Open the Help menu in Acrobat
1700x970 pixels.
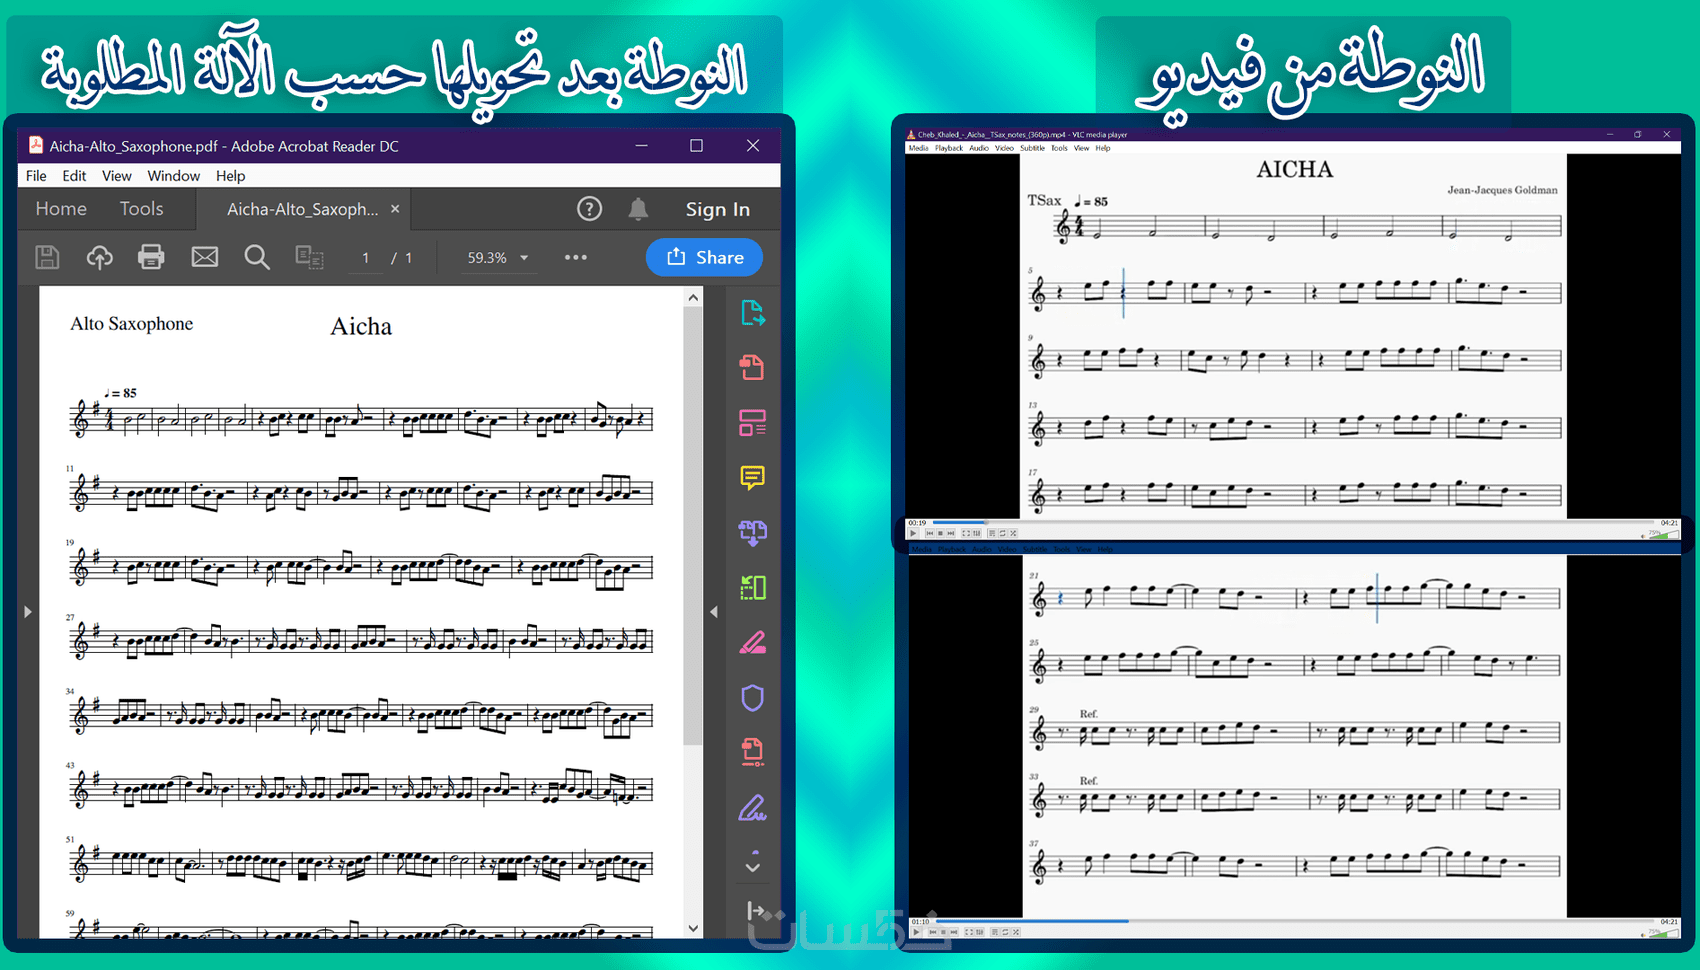230,176
